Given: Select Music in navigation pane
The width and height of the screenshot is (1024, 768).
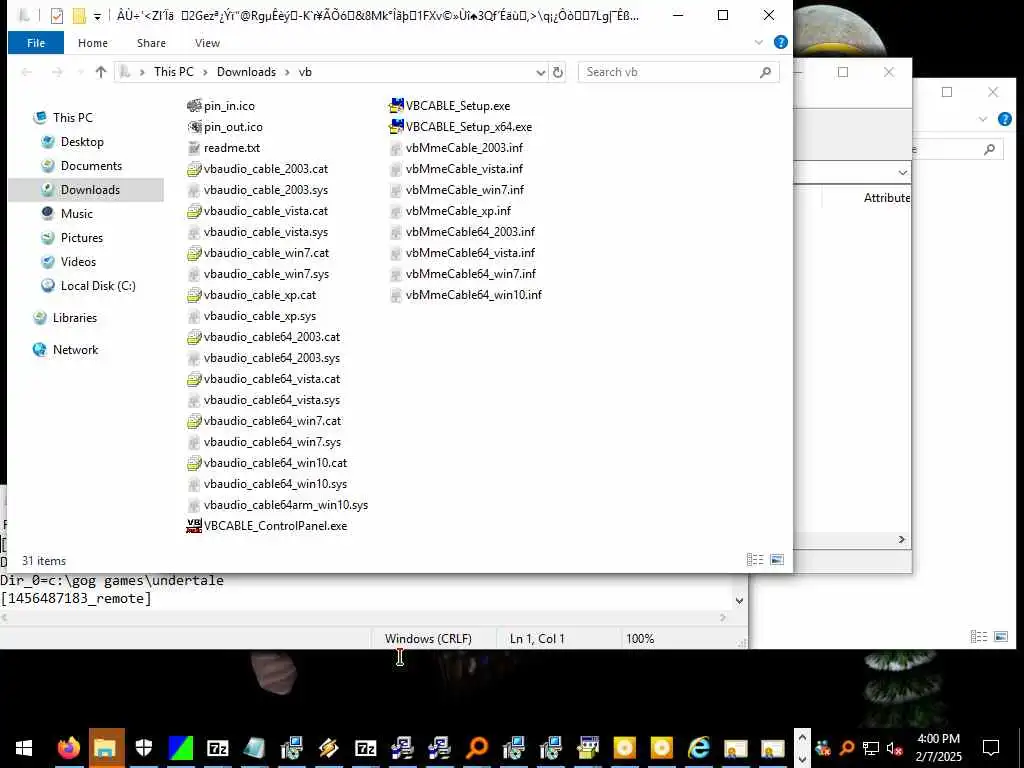Looking at the screenshot, I should 76,214.
